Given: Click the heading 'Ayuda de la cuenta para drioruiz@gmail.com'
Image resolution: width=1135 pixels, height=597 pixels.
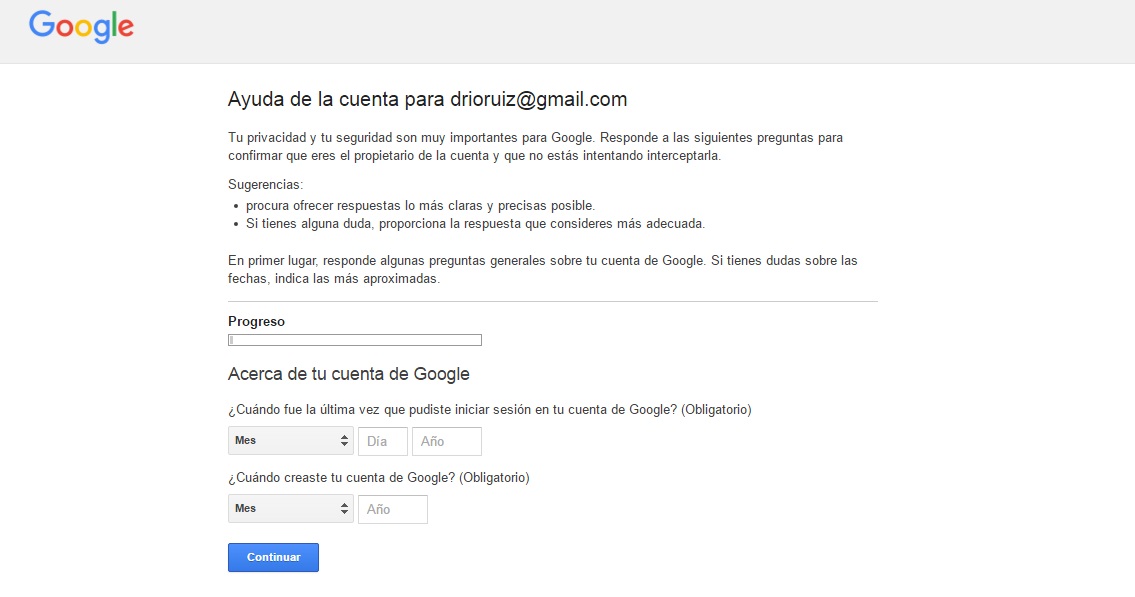Looking at the screenshot, I should [428, 99].
